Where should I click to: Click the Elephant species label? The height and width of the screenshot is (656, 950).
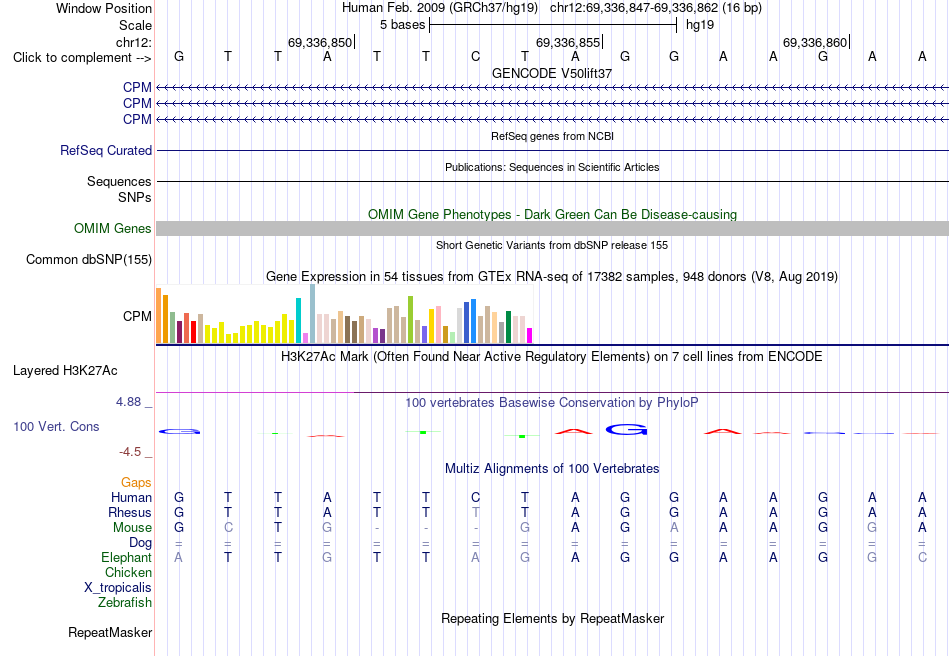126,558
